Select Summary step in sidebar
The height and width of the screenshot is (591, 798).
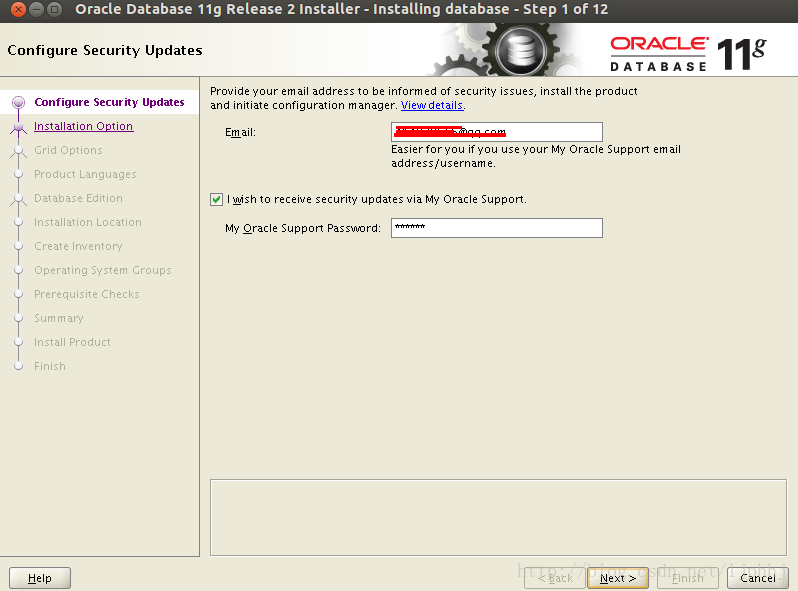(x=59, y=318)
